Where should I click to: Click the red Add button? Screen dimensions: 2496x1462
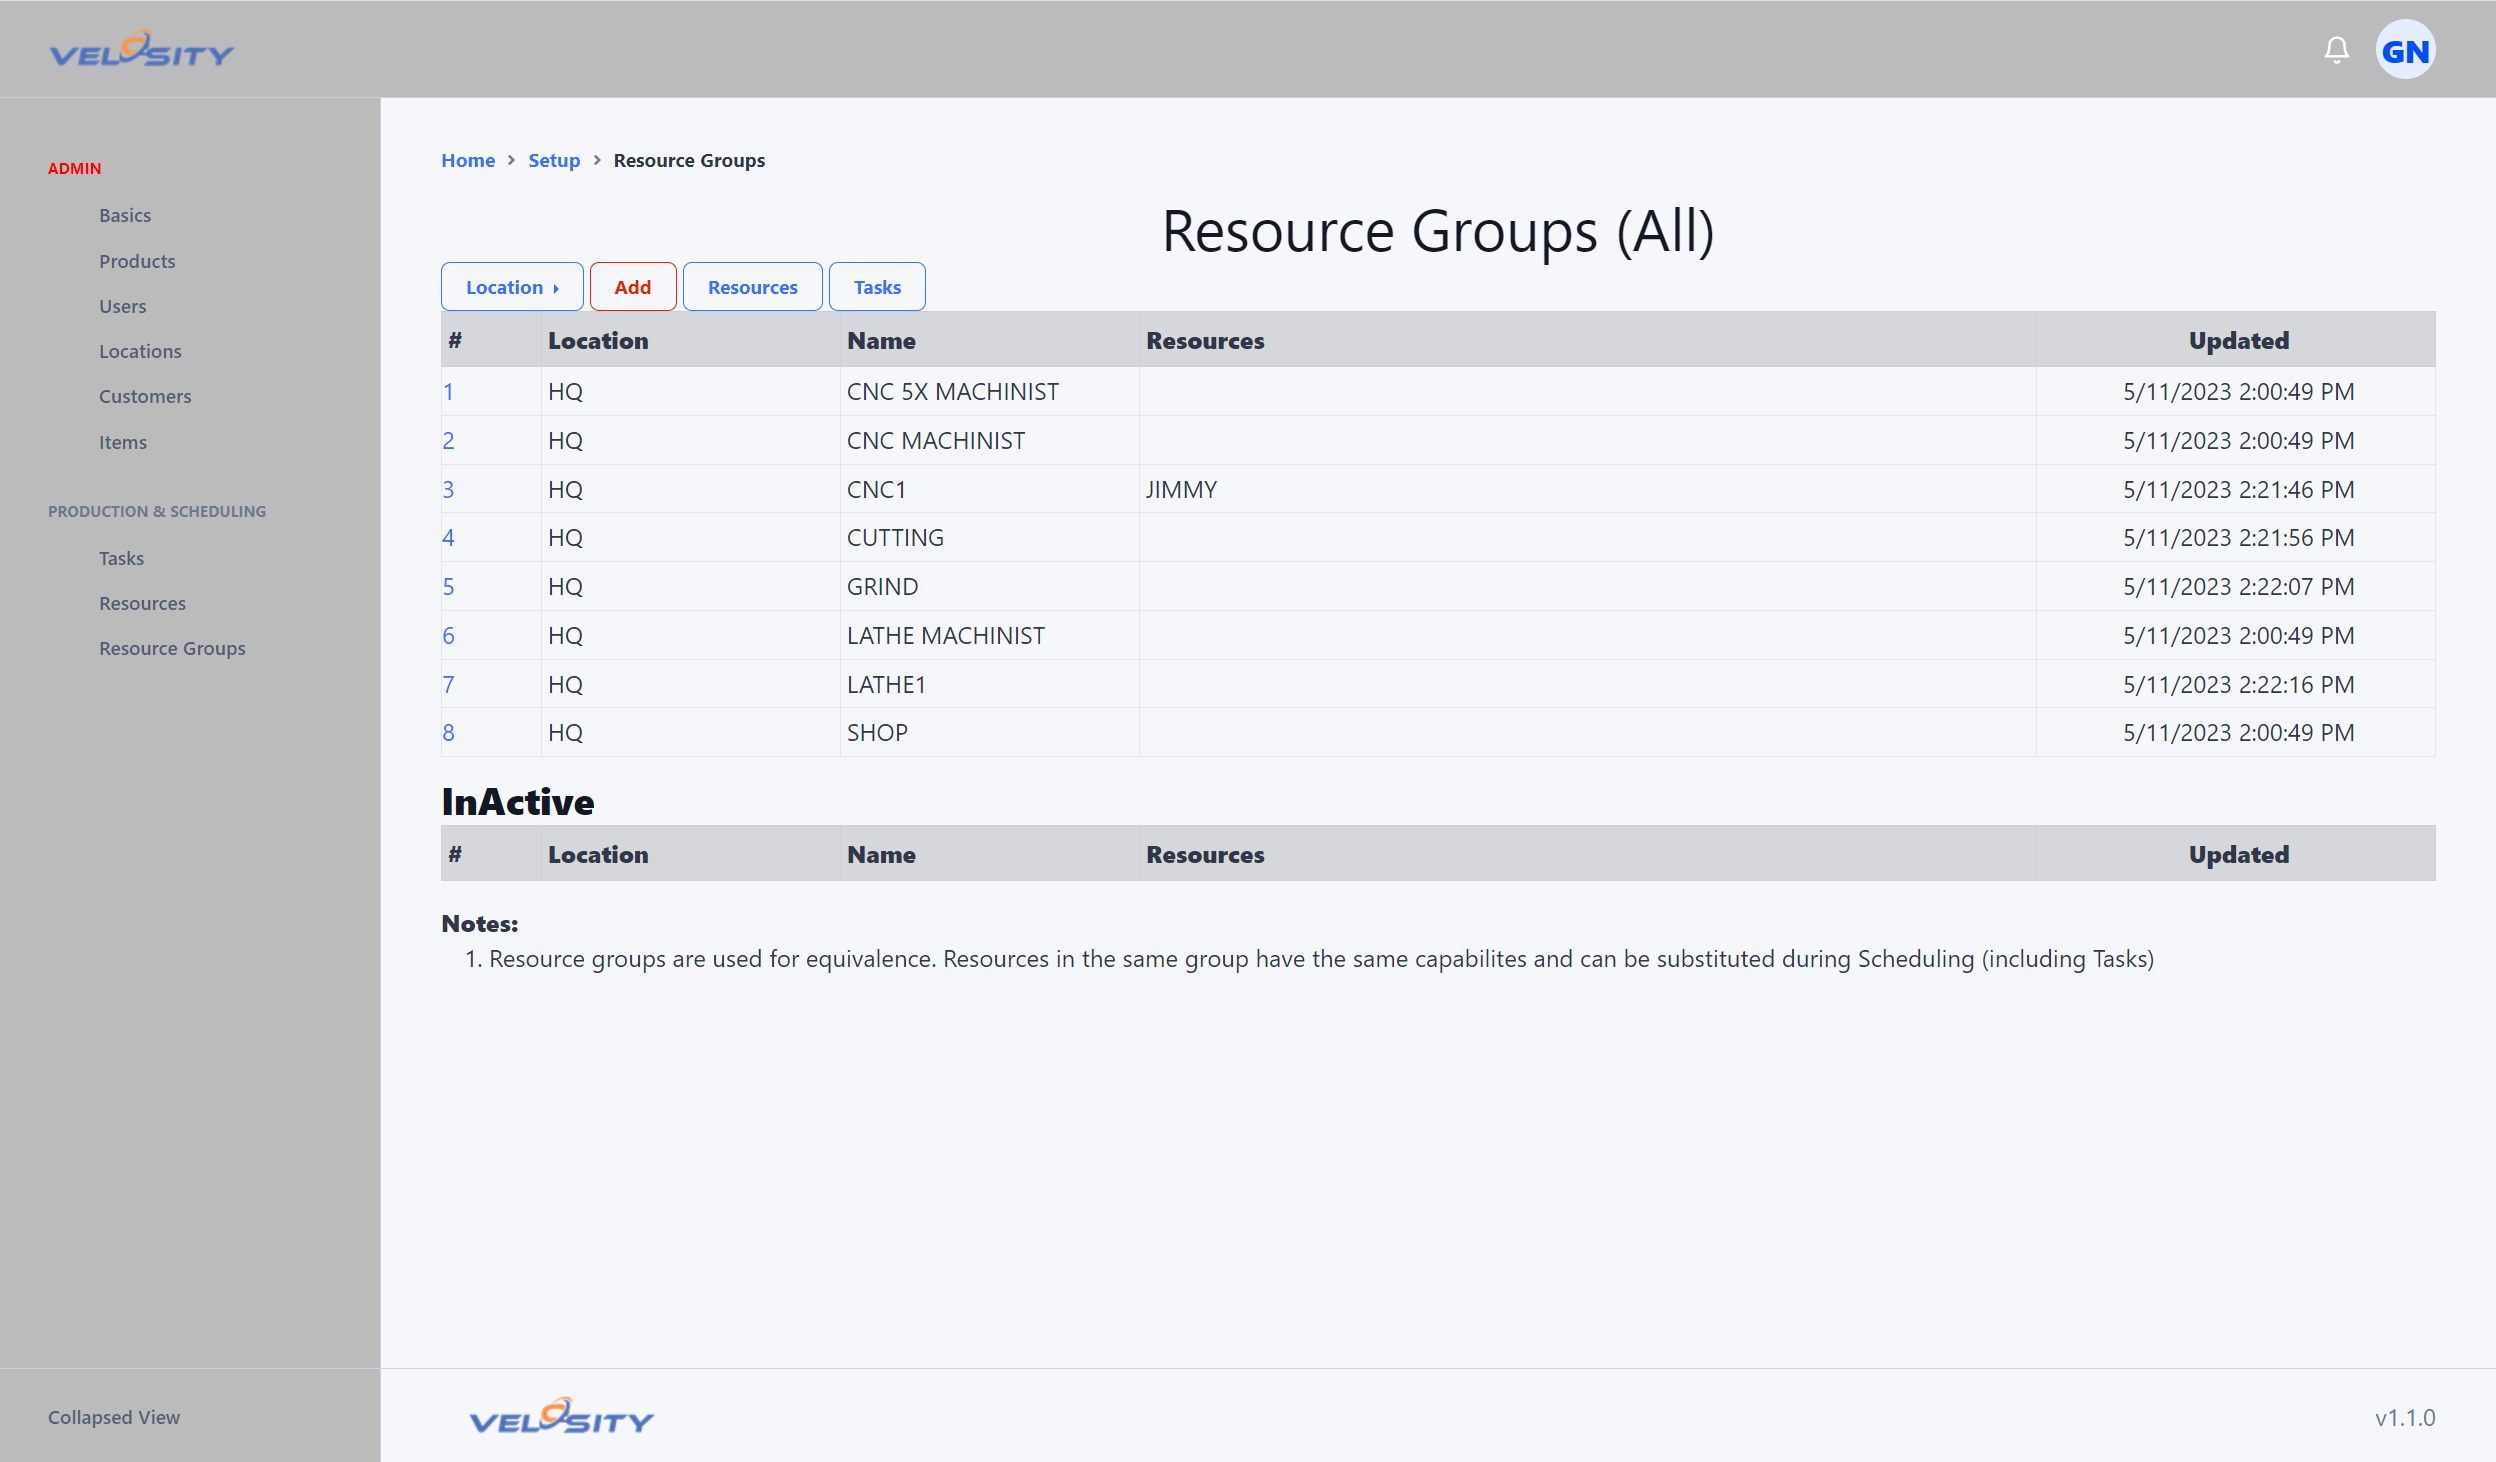click(x=633, y=287)
